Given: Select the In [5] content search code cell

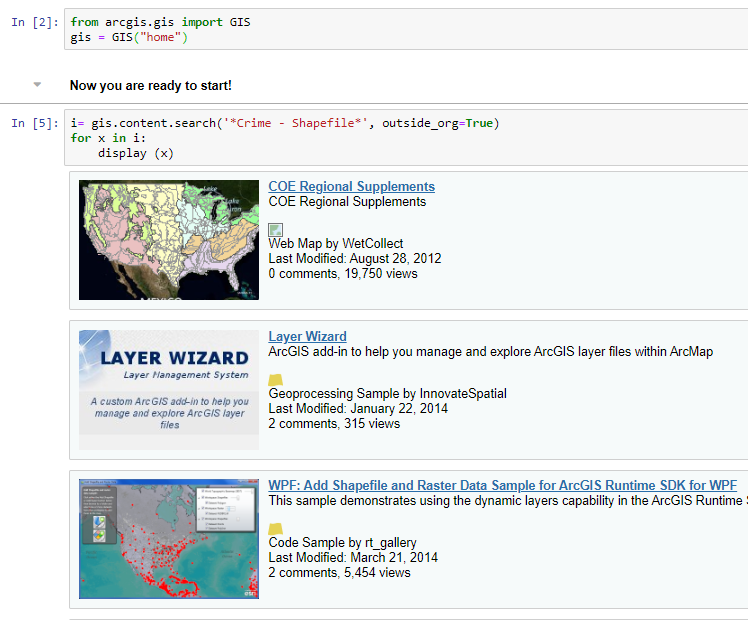Looking at the screenshot, I should pyautogui.click(x=406, y=138).
